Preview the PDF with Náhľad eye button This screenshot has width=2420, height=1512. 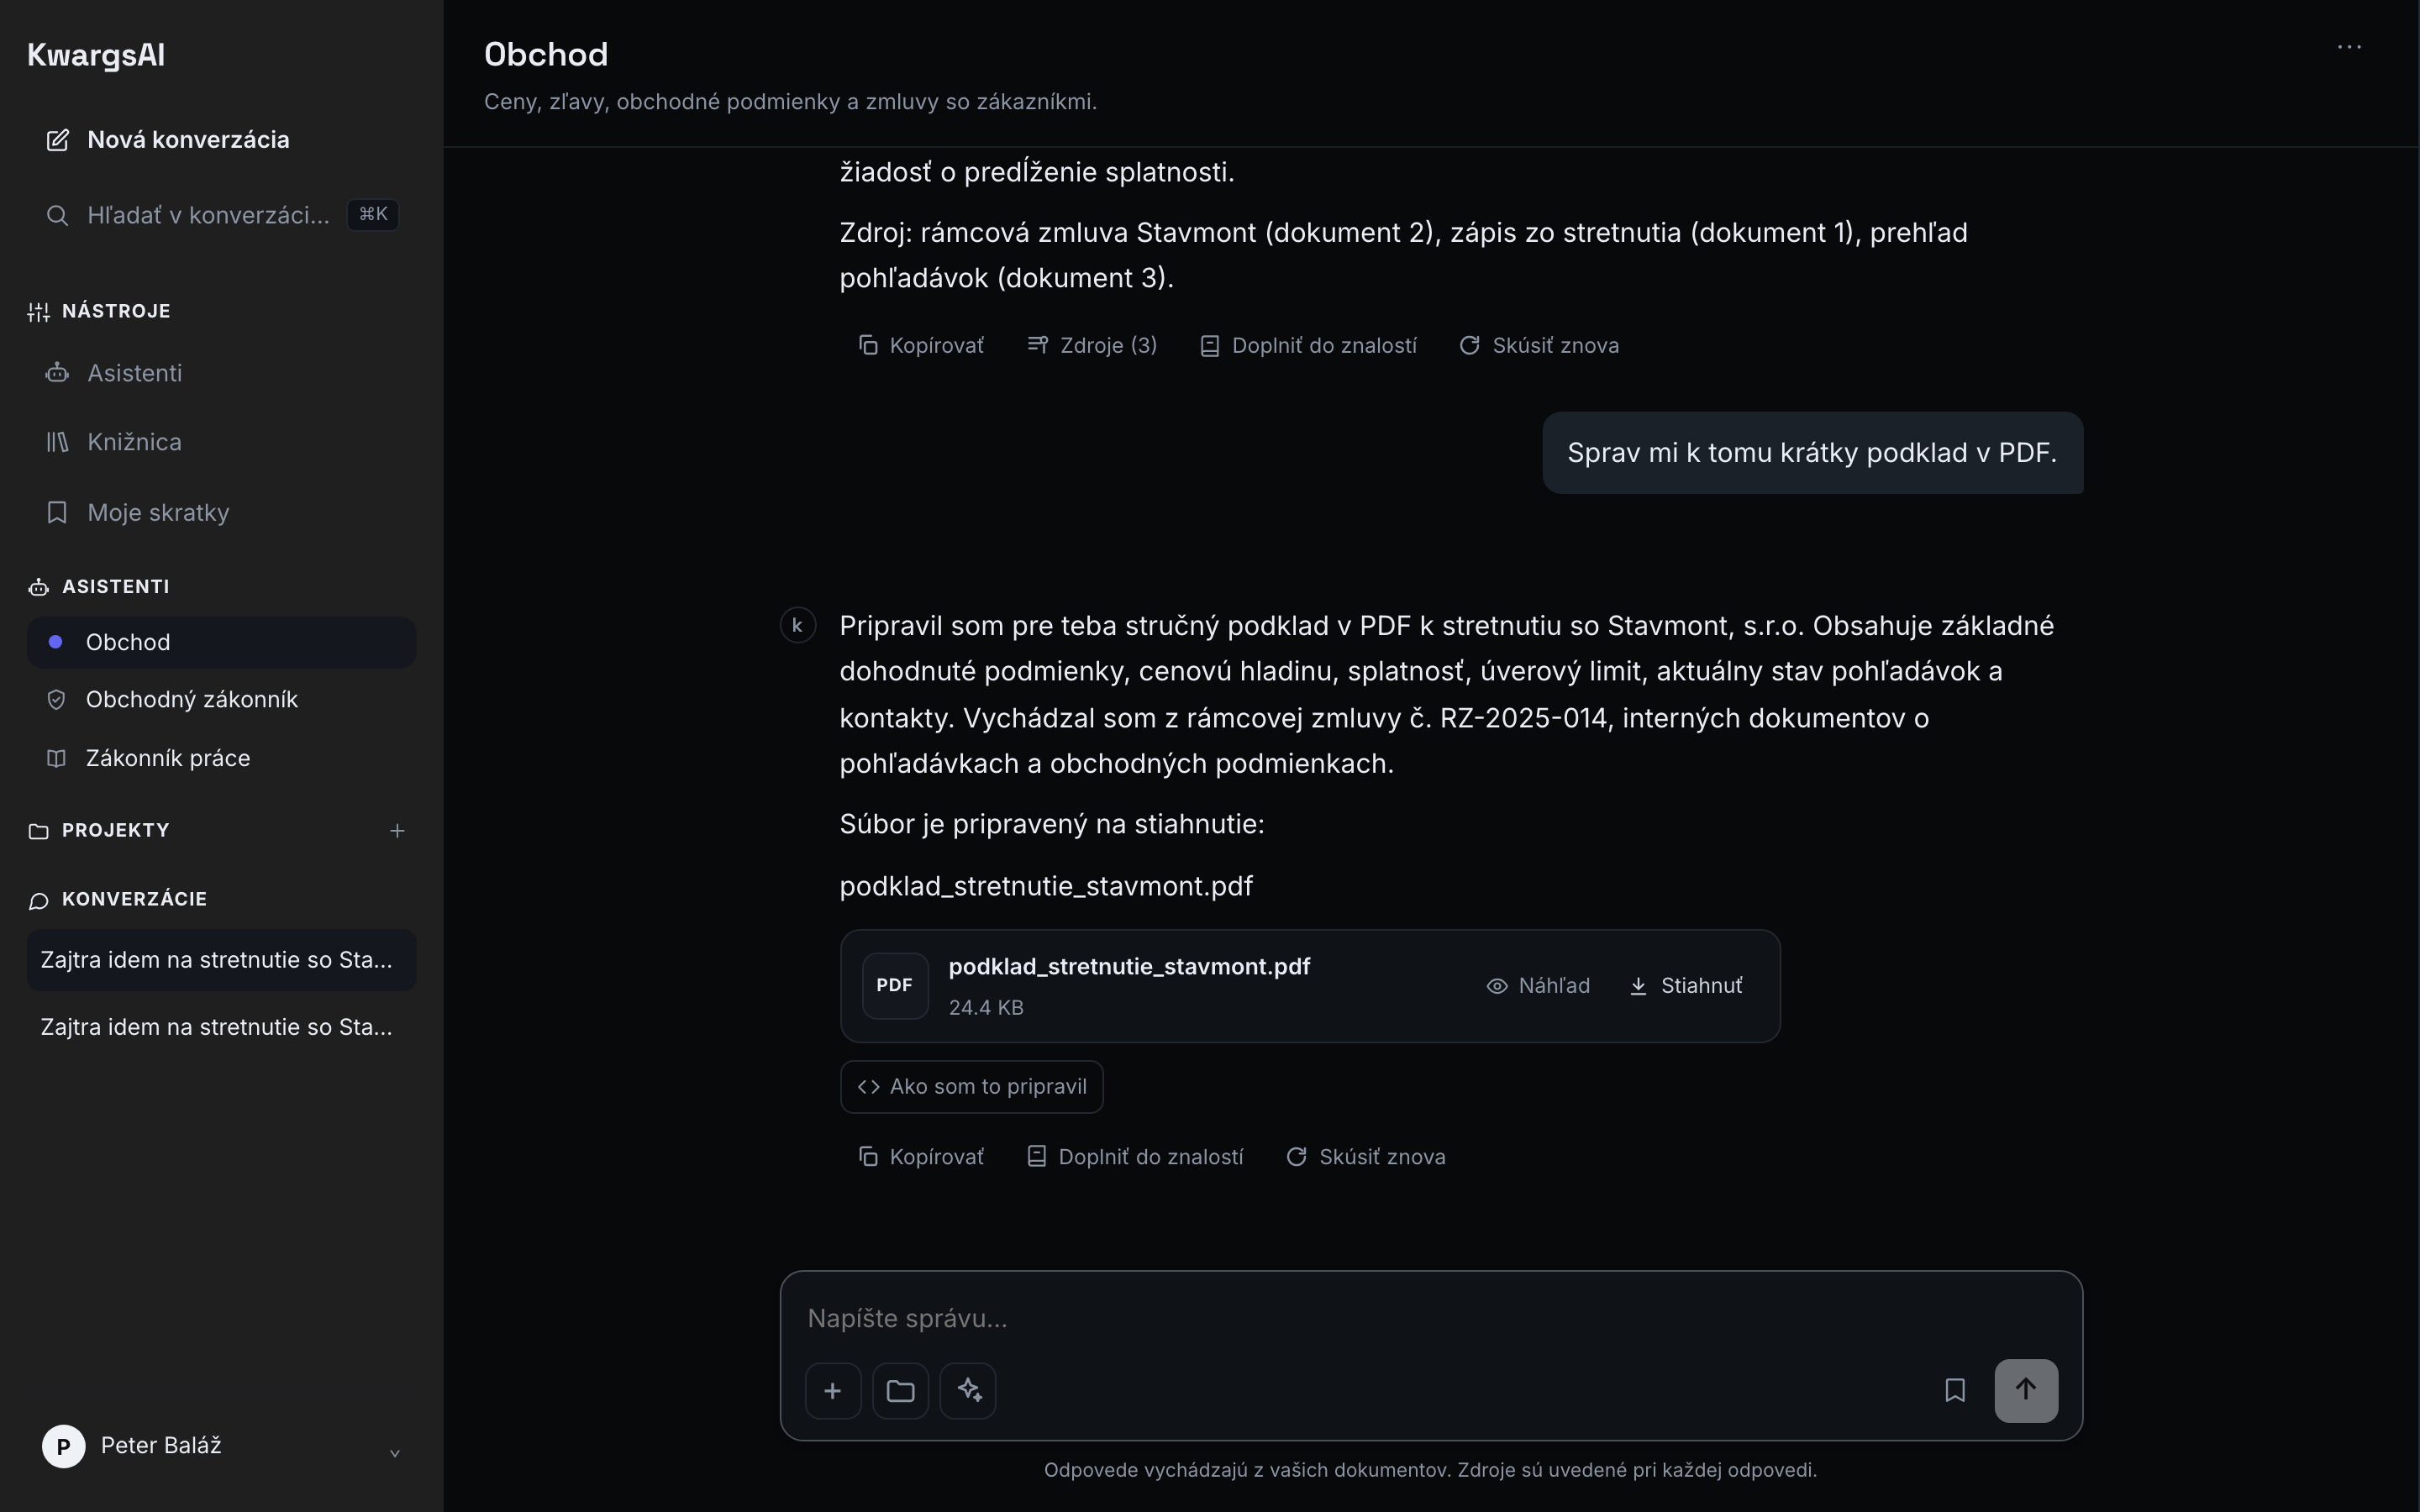(1538, 986)
